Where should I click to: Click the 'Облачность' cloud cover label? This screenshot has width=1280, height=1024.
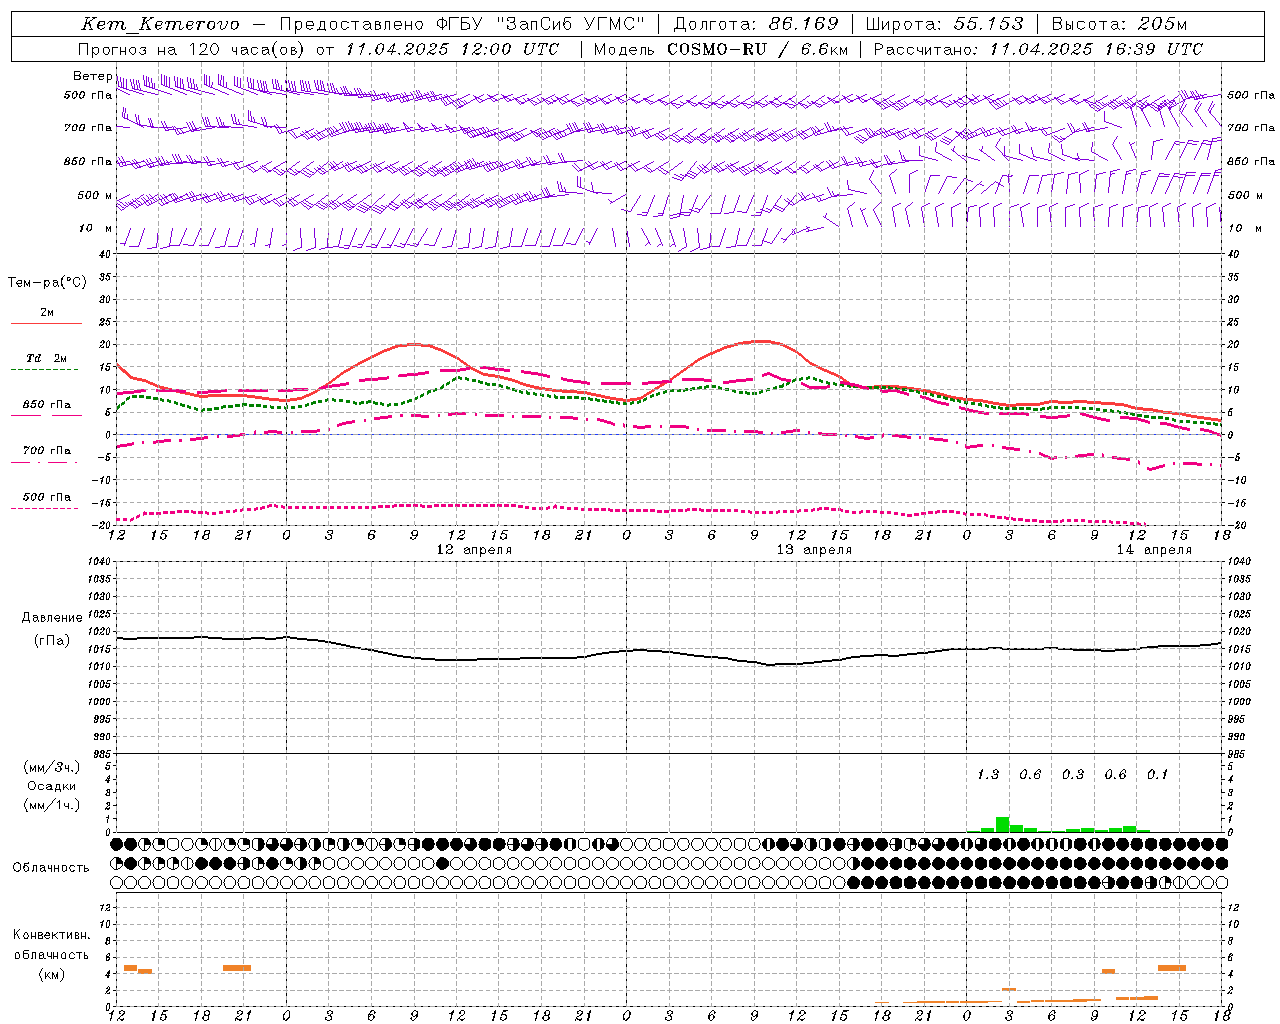[51, 868]
